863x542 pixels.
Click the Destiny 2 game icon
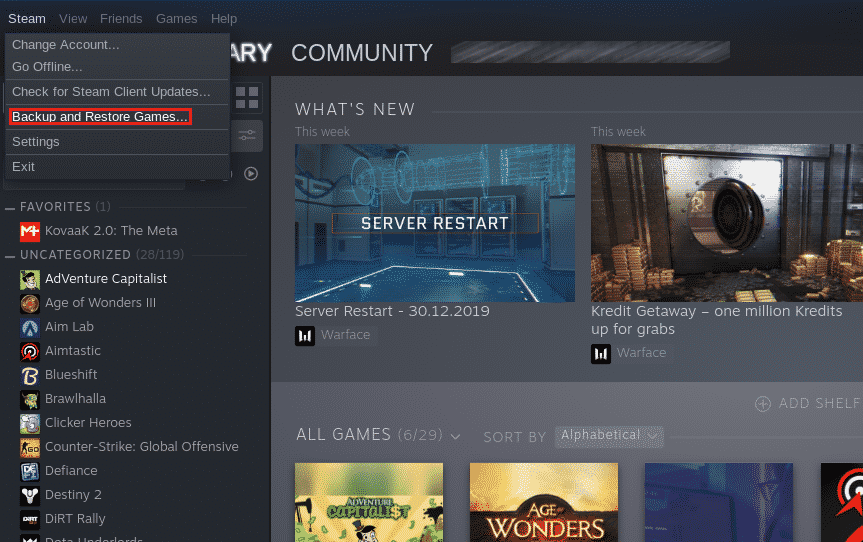(x=30, y=496)
